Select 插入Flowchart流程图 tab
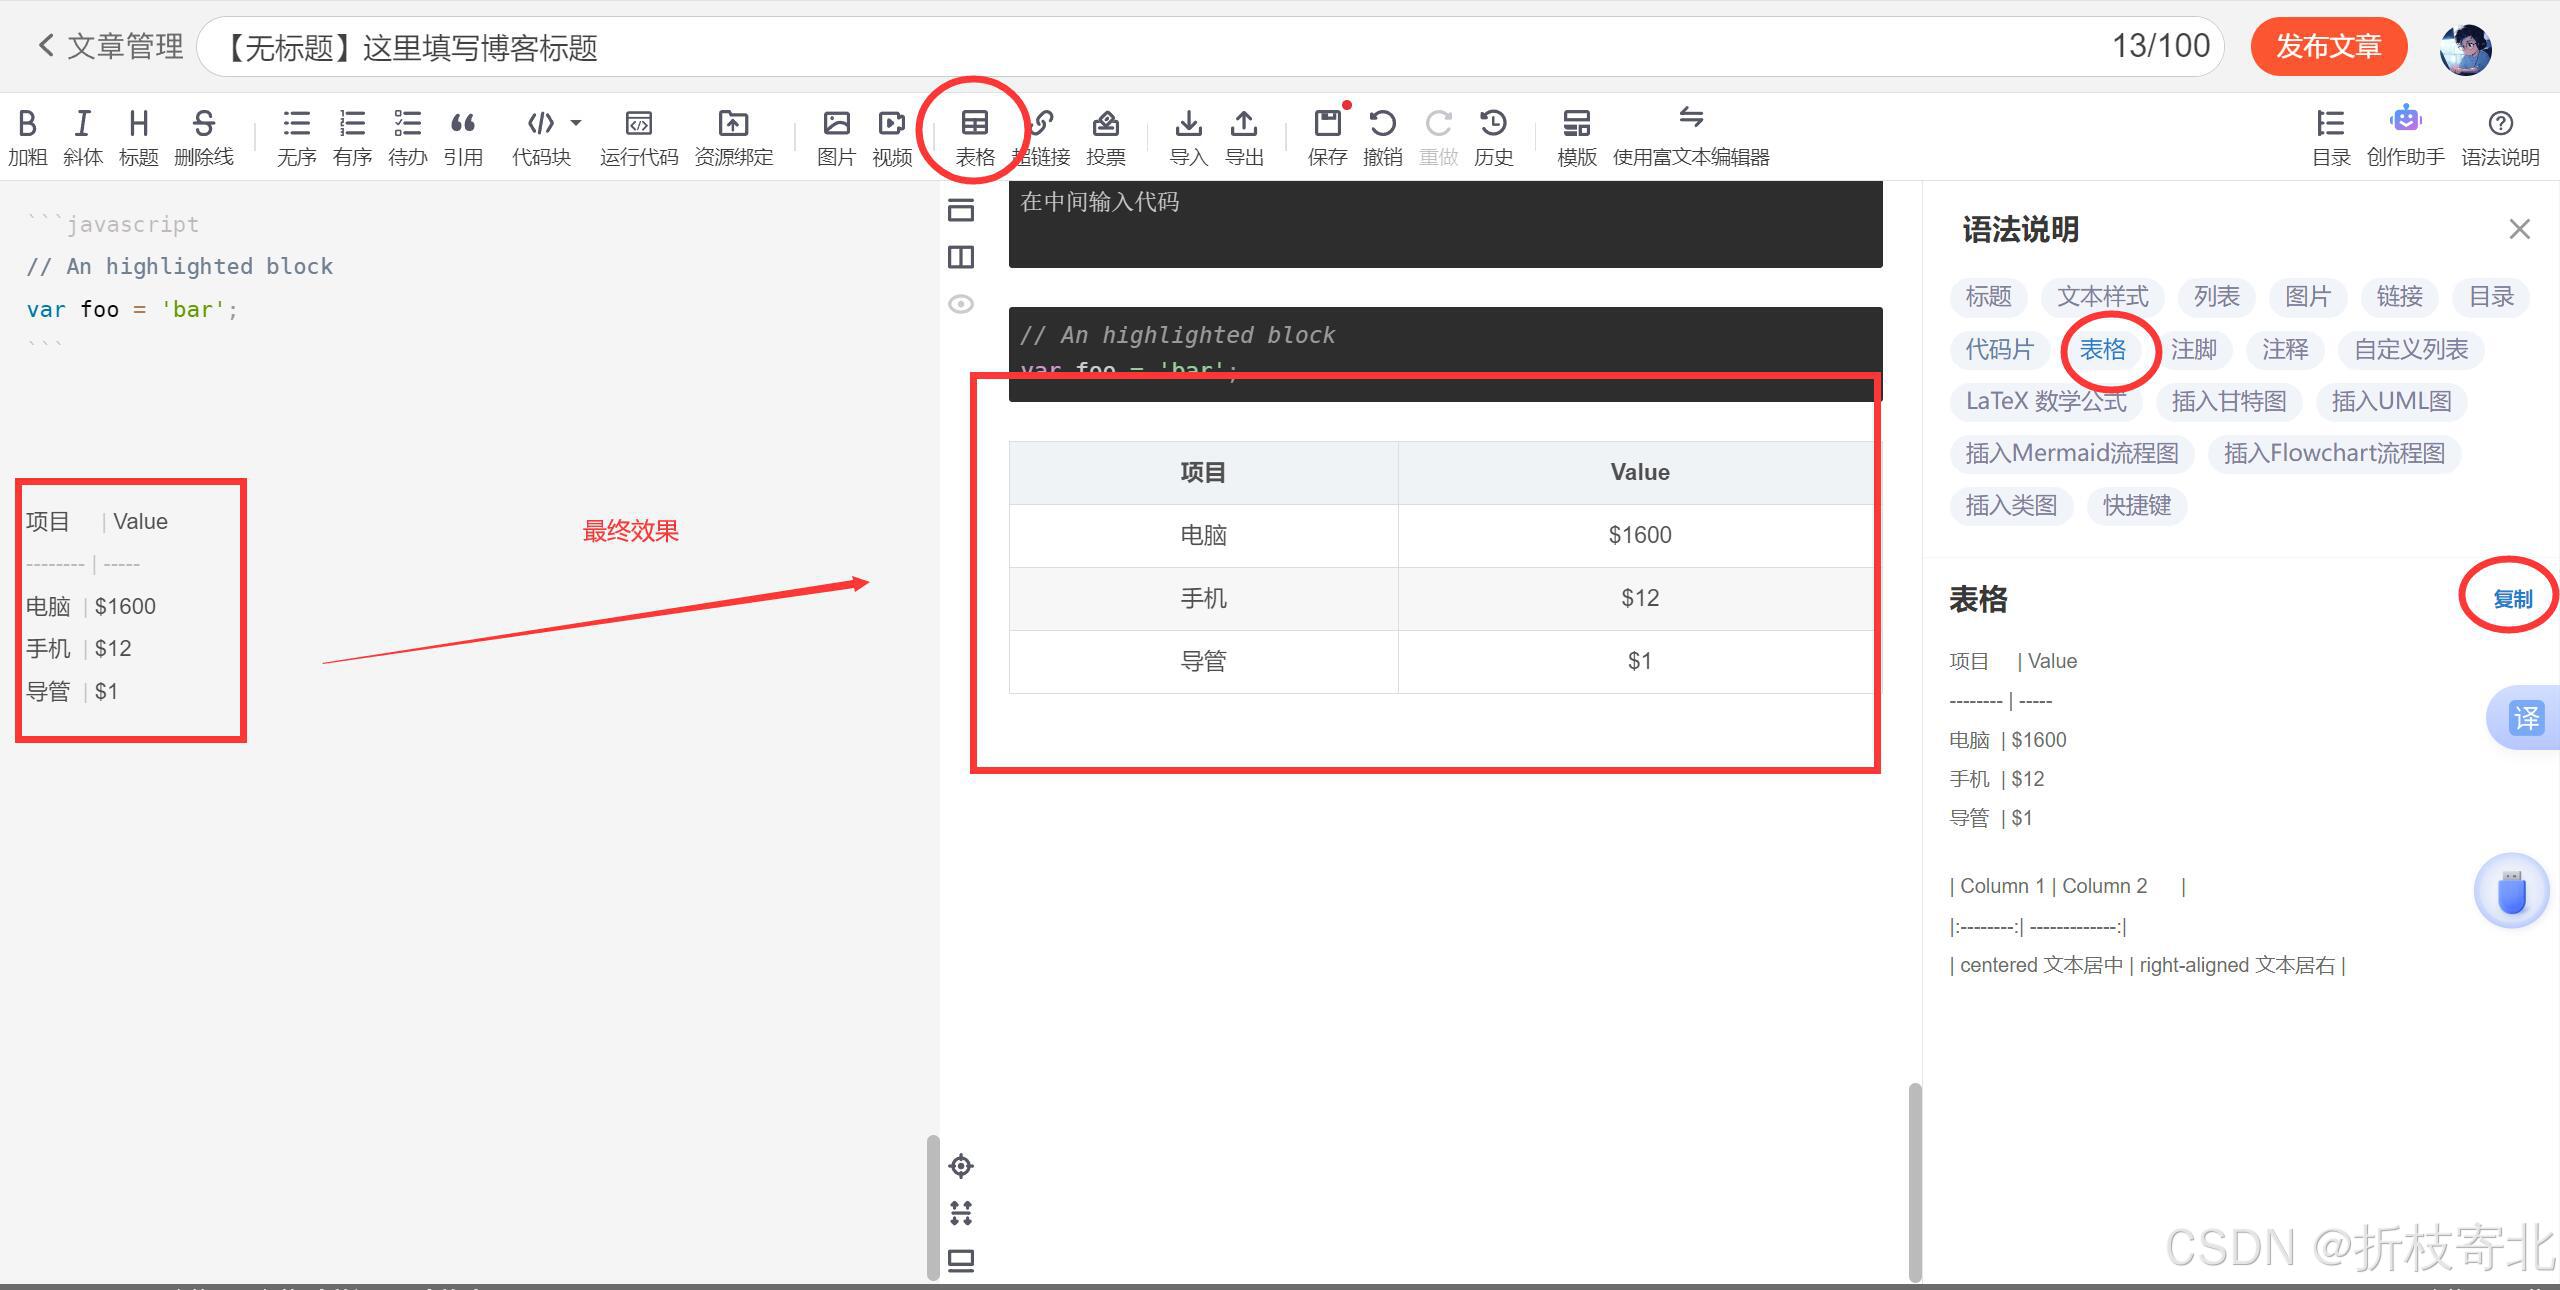This screenshot has width=2560, height=1290. 2334,453
